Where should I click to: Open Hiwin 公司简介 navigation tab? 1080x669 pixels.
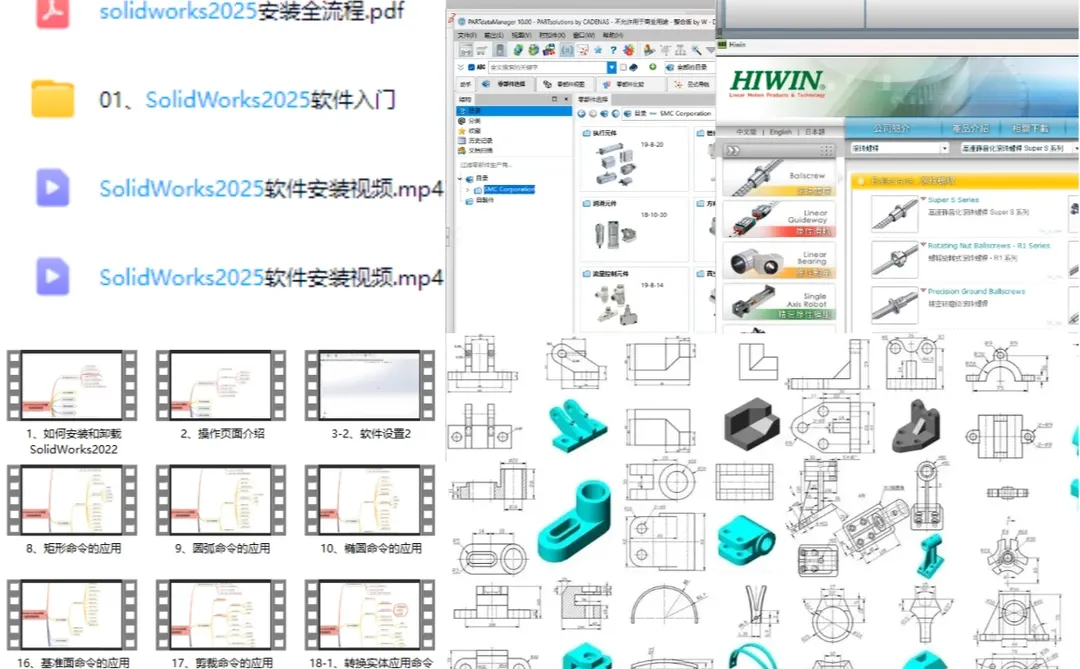click(x=891, y=128)
